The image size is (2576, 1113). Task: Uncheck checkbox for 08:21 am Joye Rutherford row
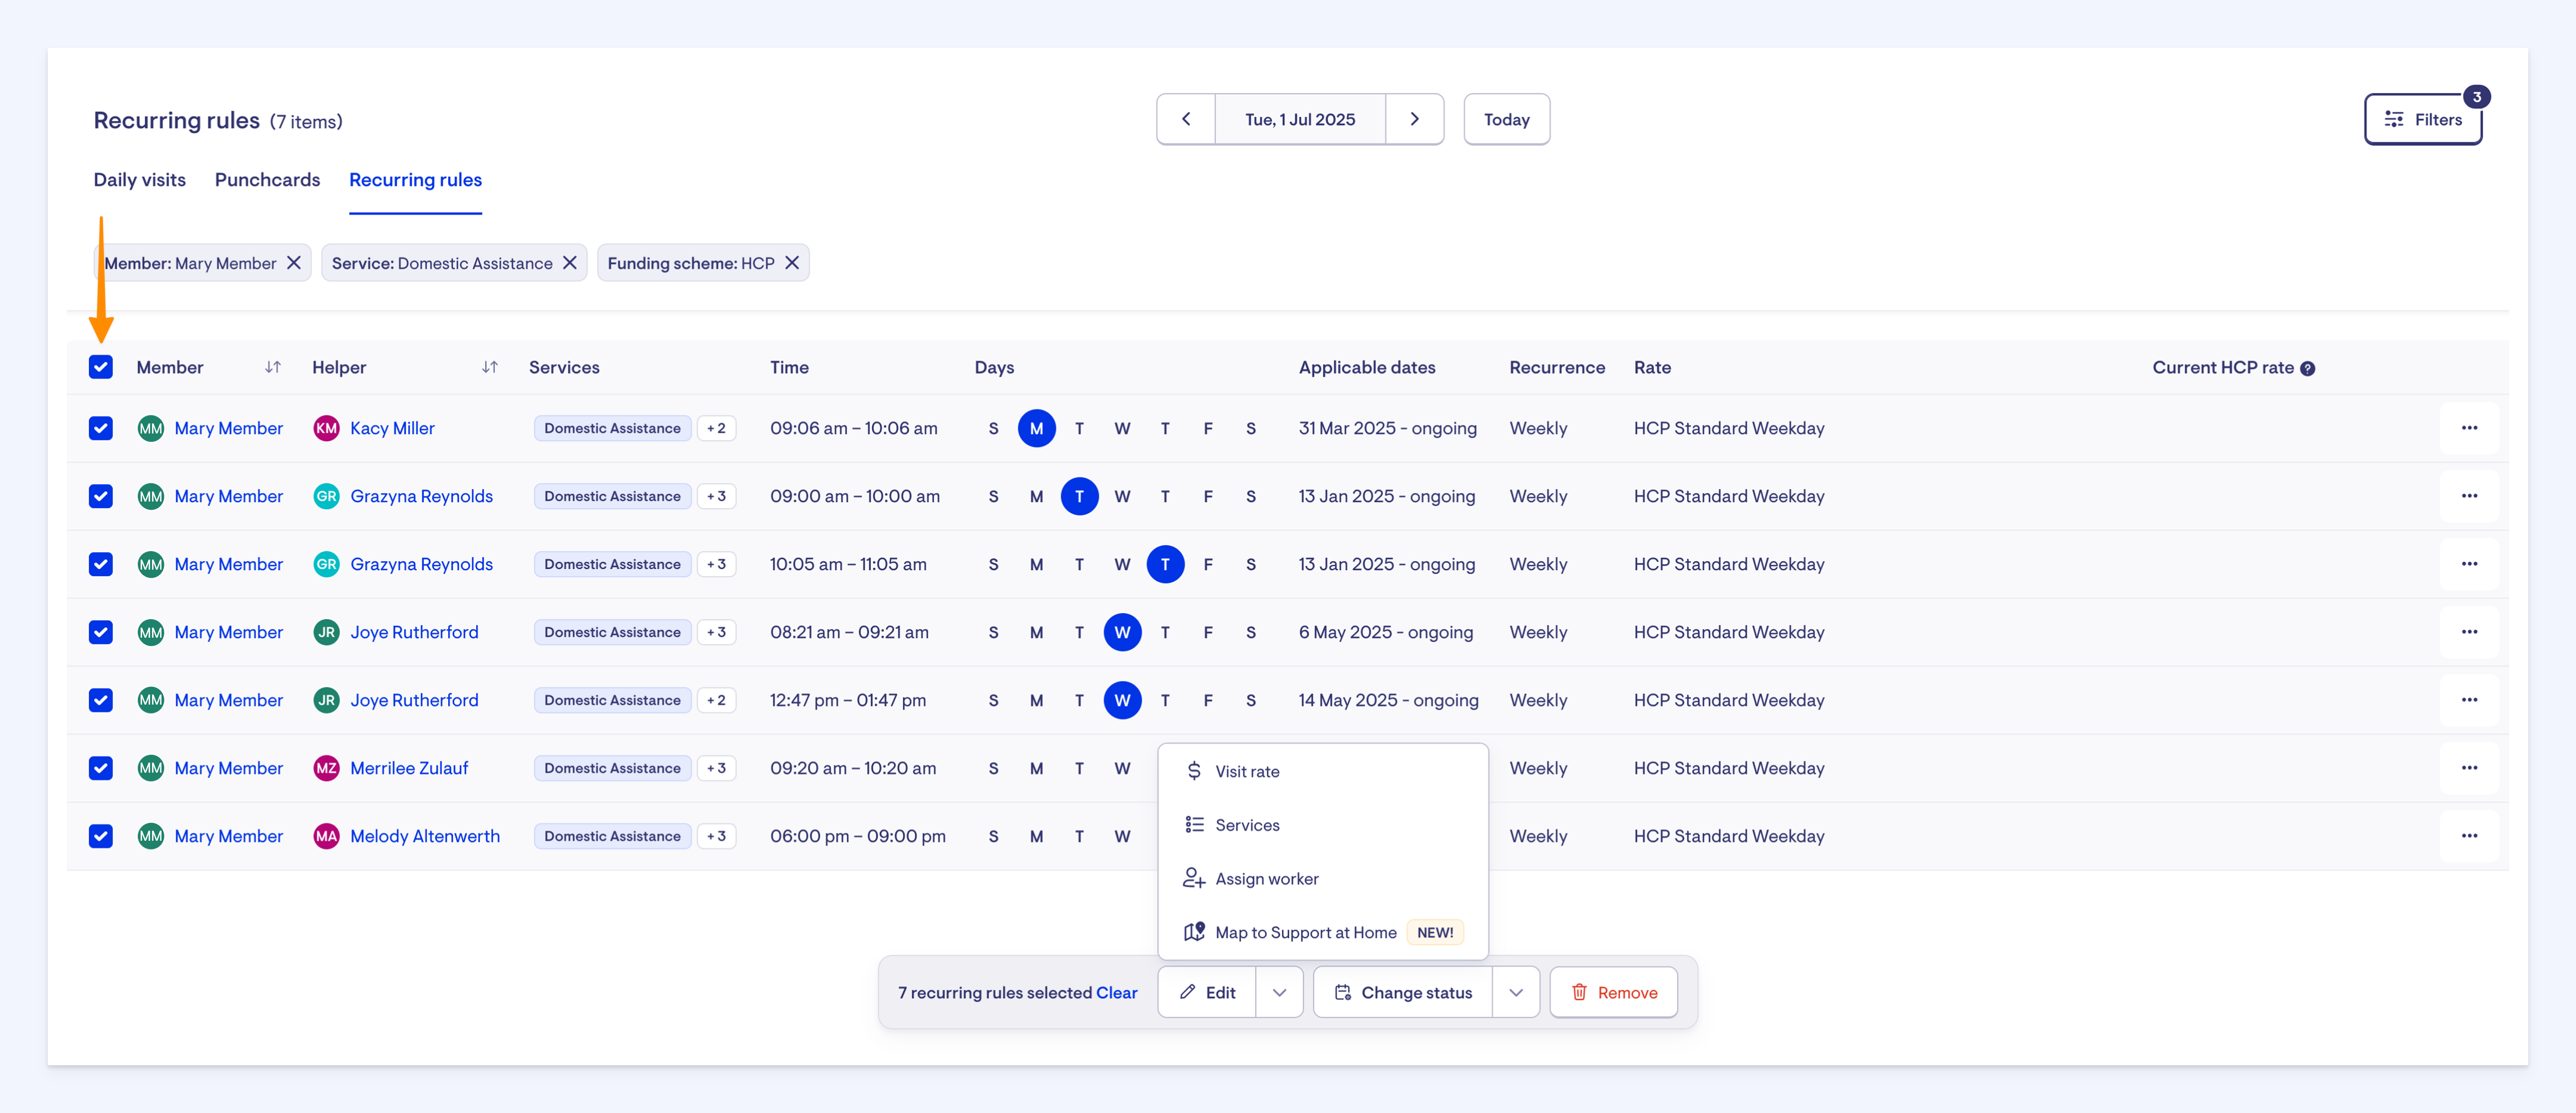click(x=101, y=632)
